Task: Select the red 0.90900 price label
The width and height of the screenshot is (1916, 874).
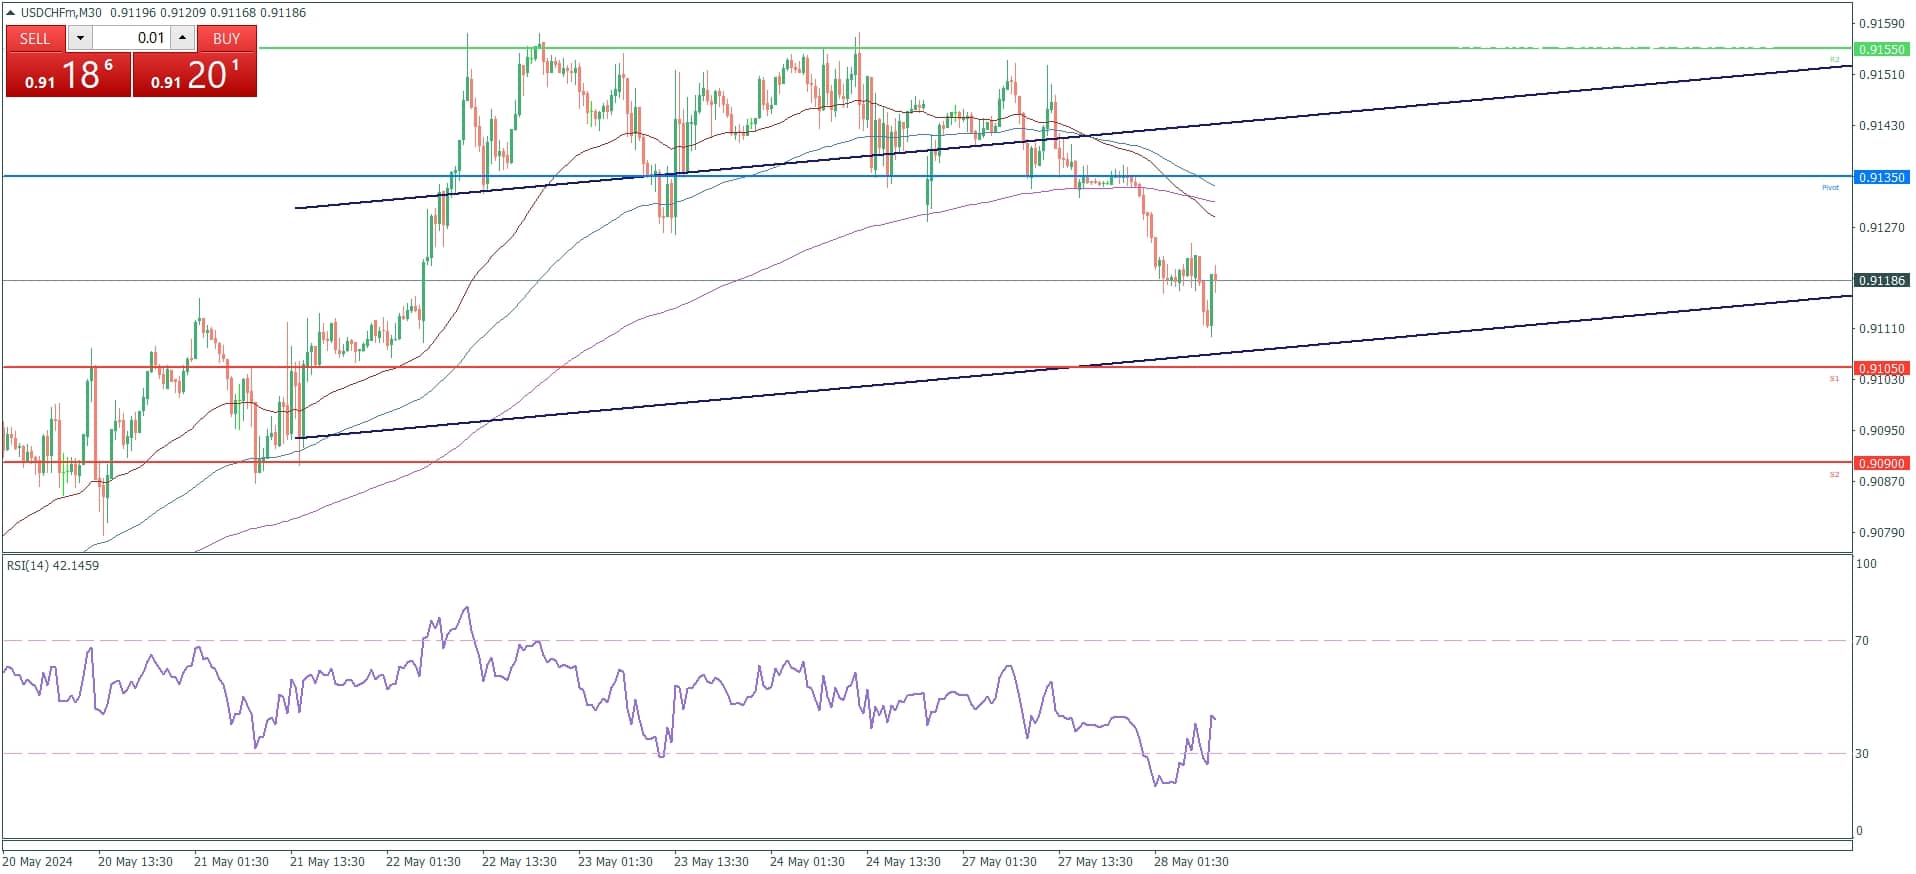Action: (1881, 463)
